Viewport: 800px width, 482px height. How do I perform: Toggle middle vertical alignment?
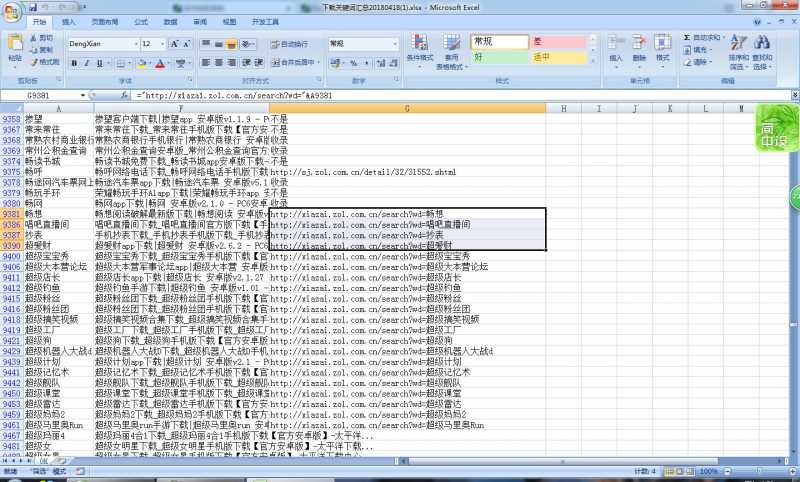(x=218, y=44)
